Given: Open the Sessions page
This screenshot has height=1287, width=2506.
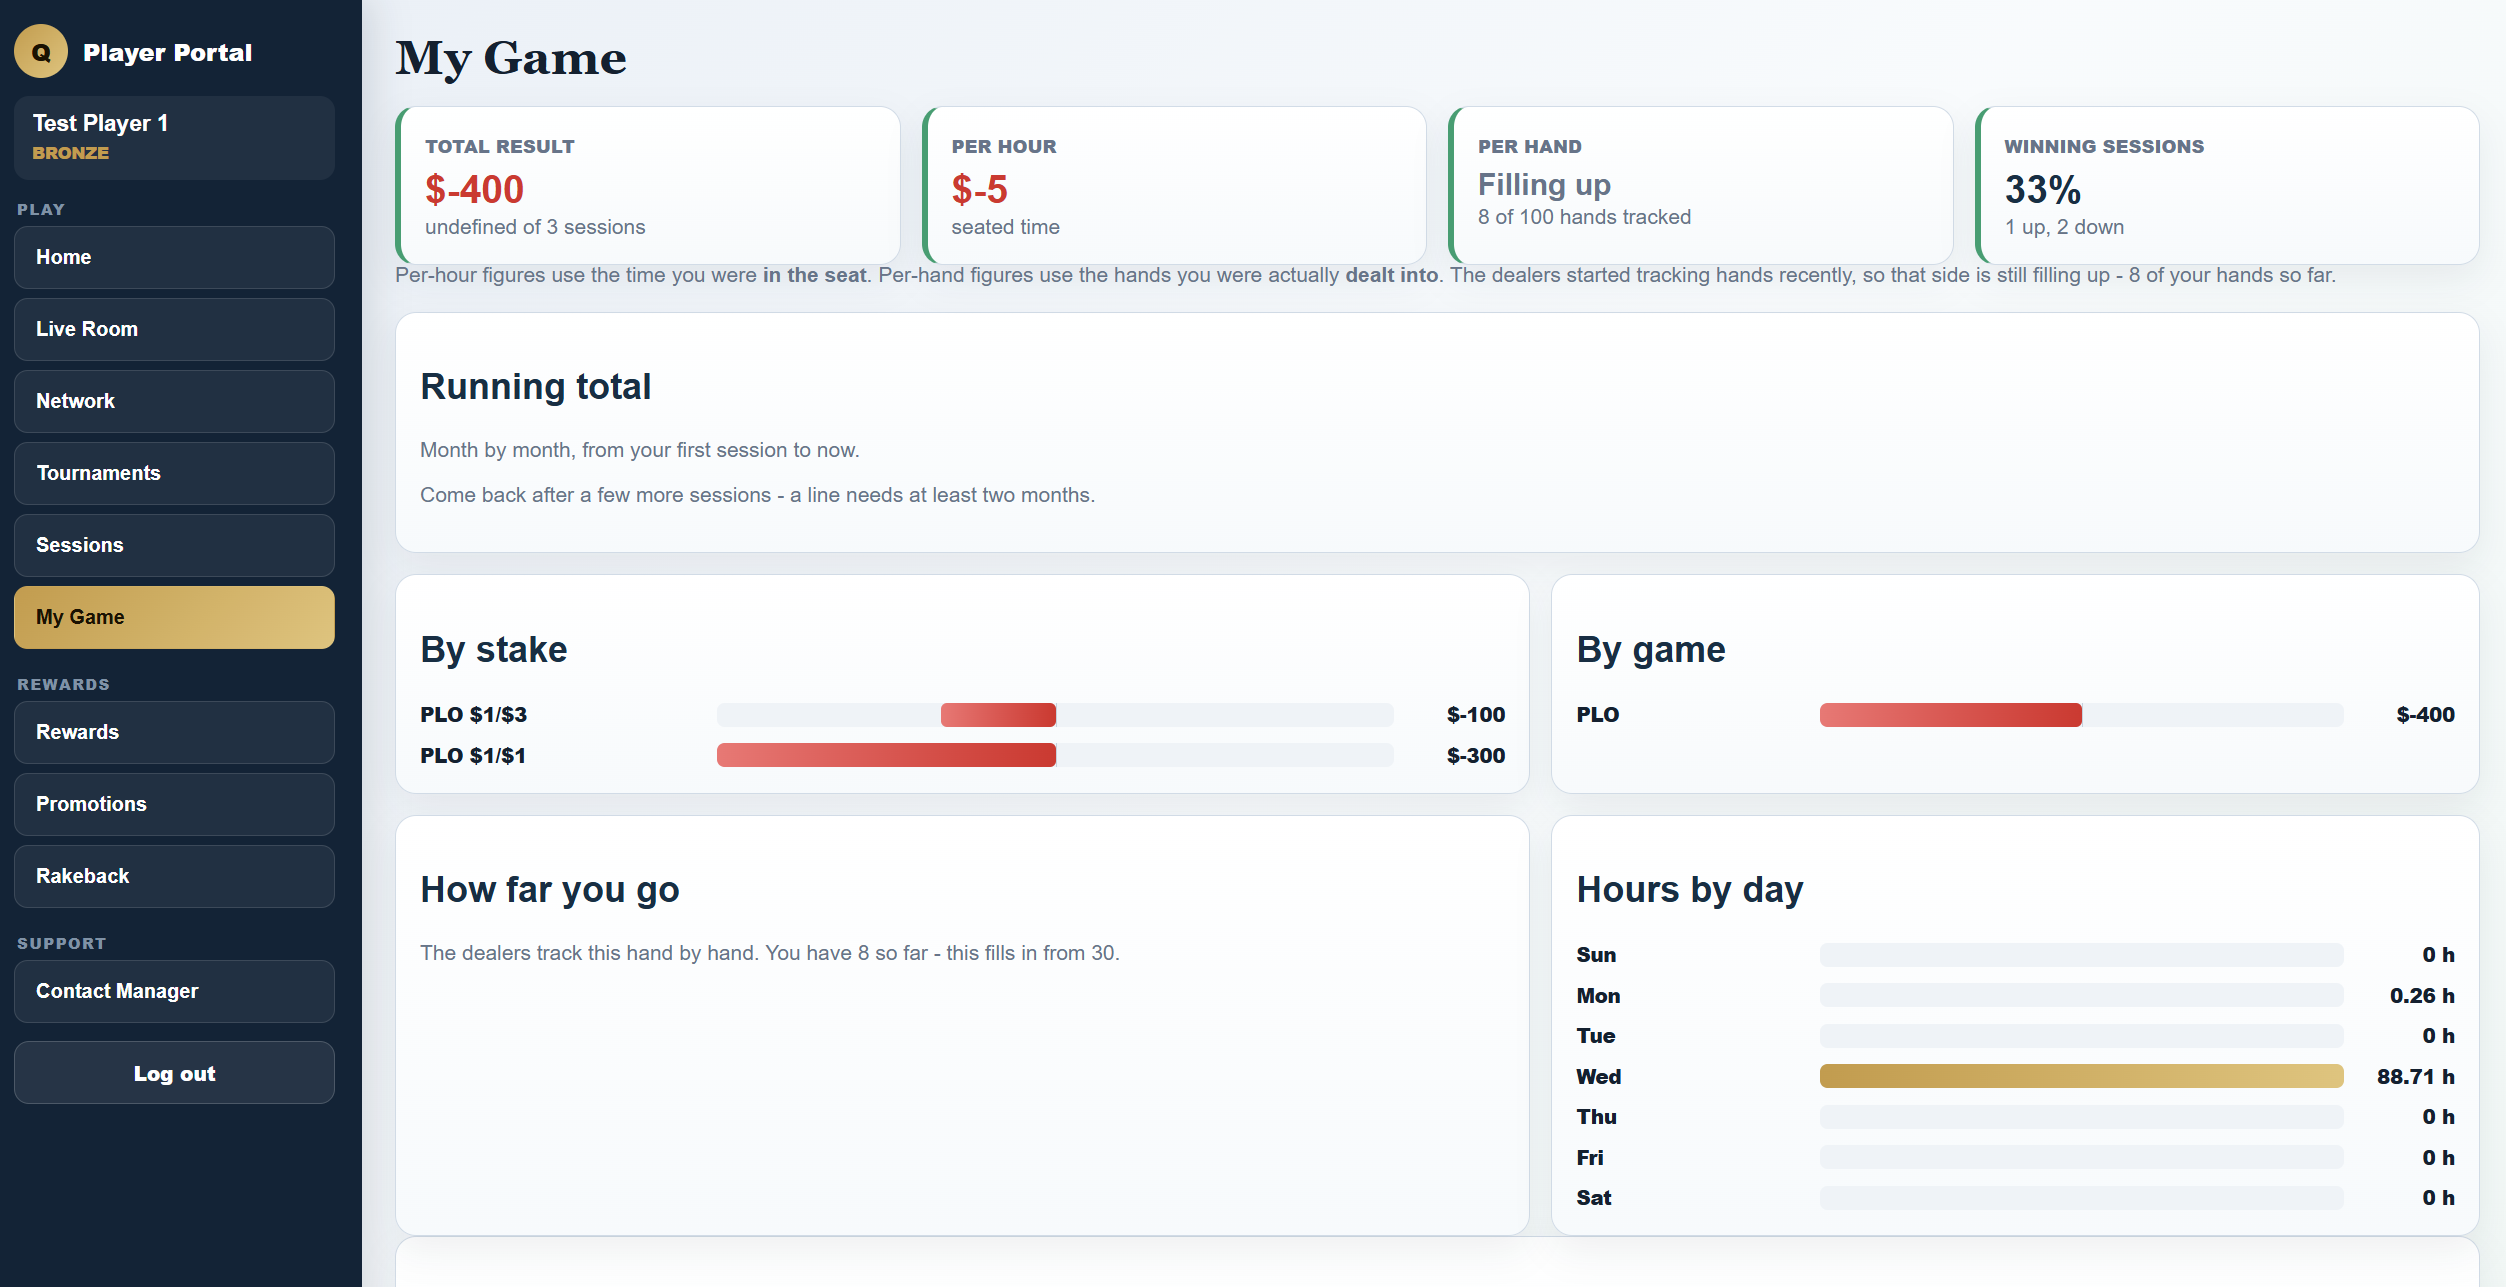Looking at the screenshot, I should click(174, 545).
